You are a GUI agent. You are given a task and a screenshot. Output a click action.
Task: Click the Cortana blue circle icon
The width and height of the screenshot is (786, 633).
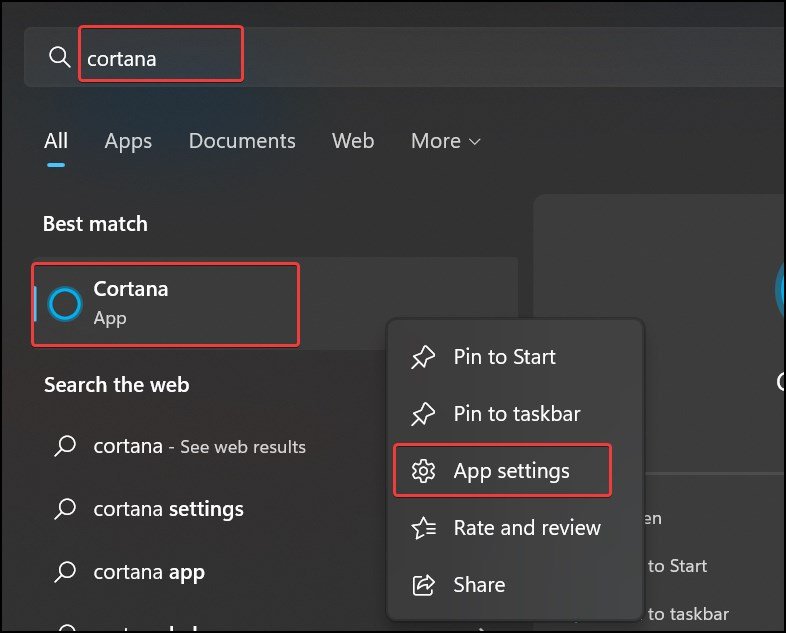tap(65, 304)
